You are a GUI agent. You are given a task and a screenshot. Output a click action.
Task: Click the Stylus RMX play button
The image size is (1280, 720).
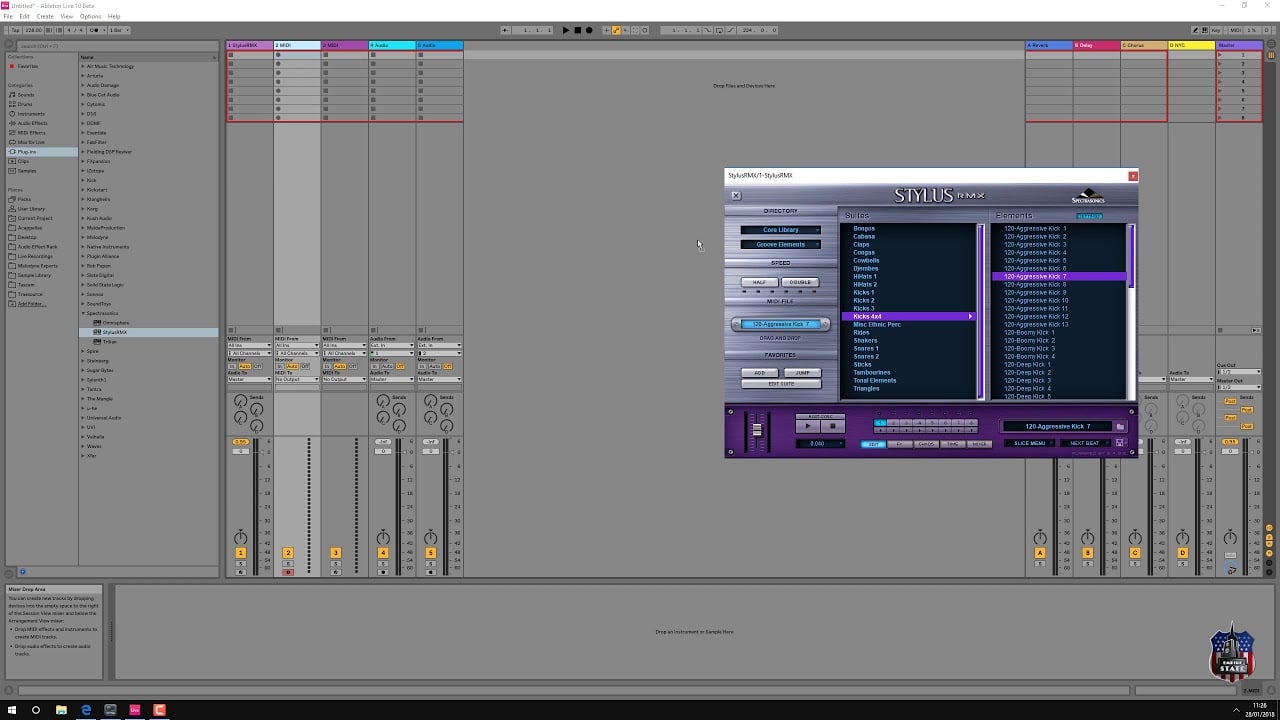point(808,426)
